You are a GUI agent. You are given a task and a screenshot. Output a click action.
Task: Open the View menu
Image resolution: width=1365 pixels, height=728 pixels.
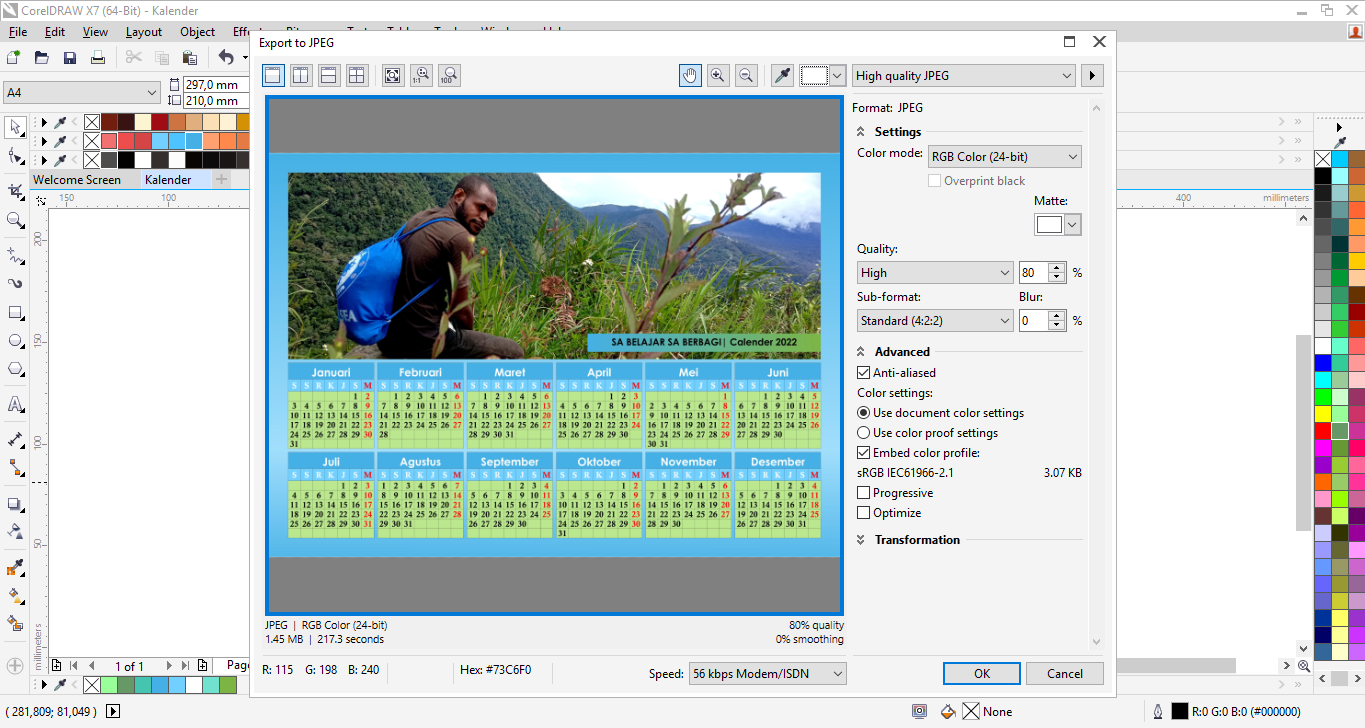pyautogui.click(x=95, y=31)
